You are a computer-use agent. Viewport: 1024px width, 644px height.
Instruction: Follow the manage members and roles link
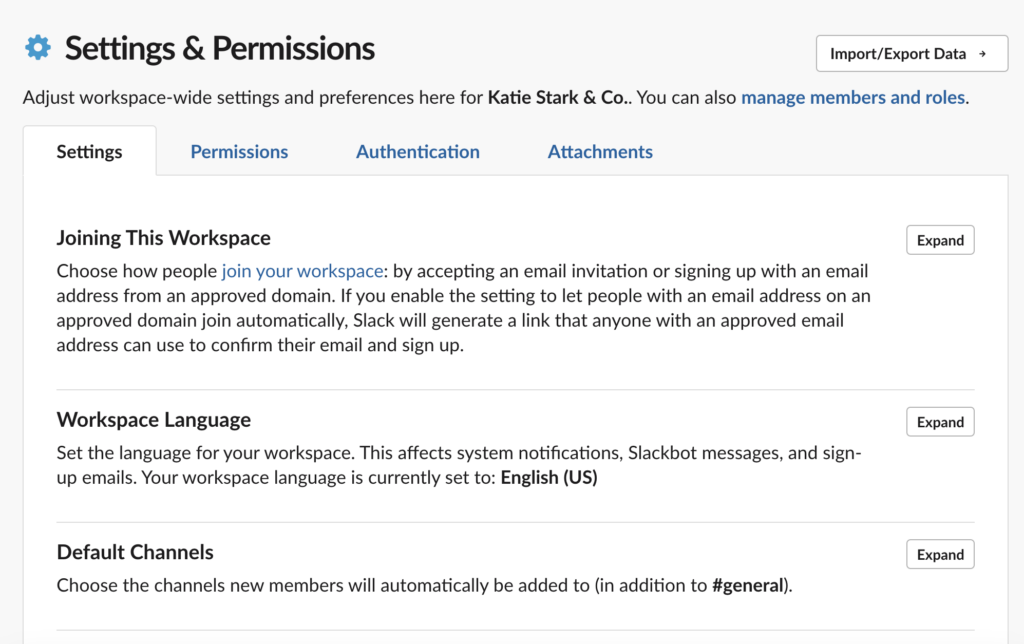pyautogui.click(x=853, y=97)
